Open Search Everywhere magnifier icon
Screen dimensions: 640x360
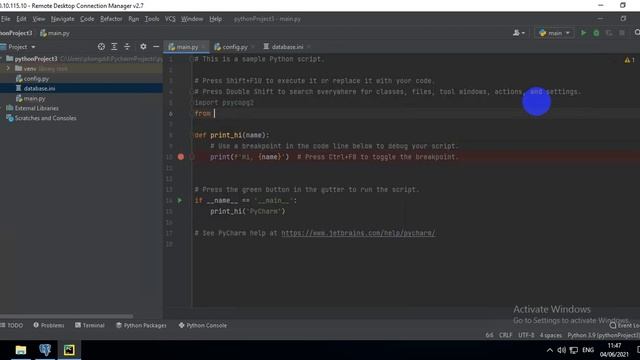637,33
